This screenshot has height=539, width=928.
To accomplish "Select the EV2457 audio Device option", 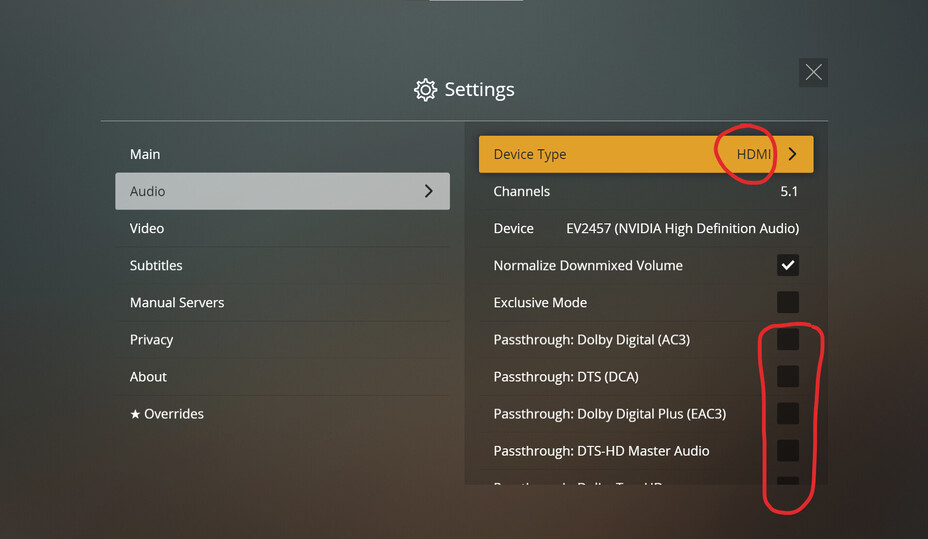I will [x=682, y=228].
